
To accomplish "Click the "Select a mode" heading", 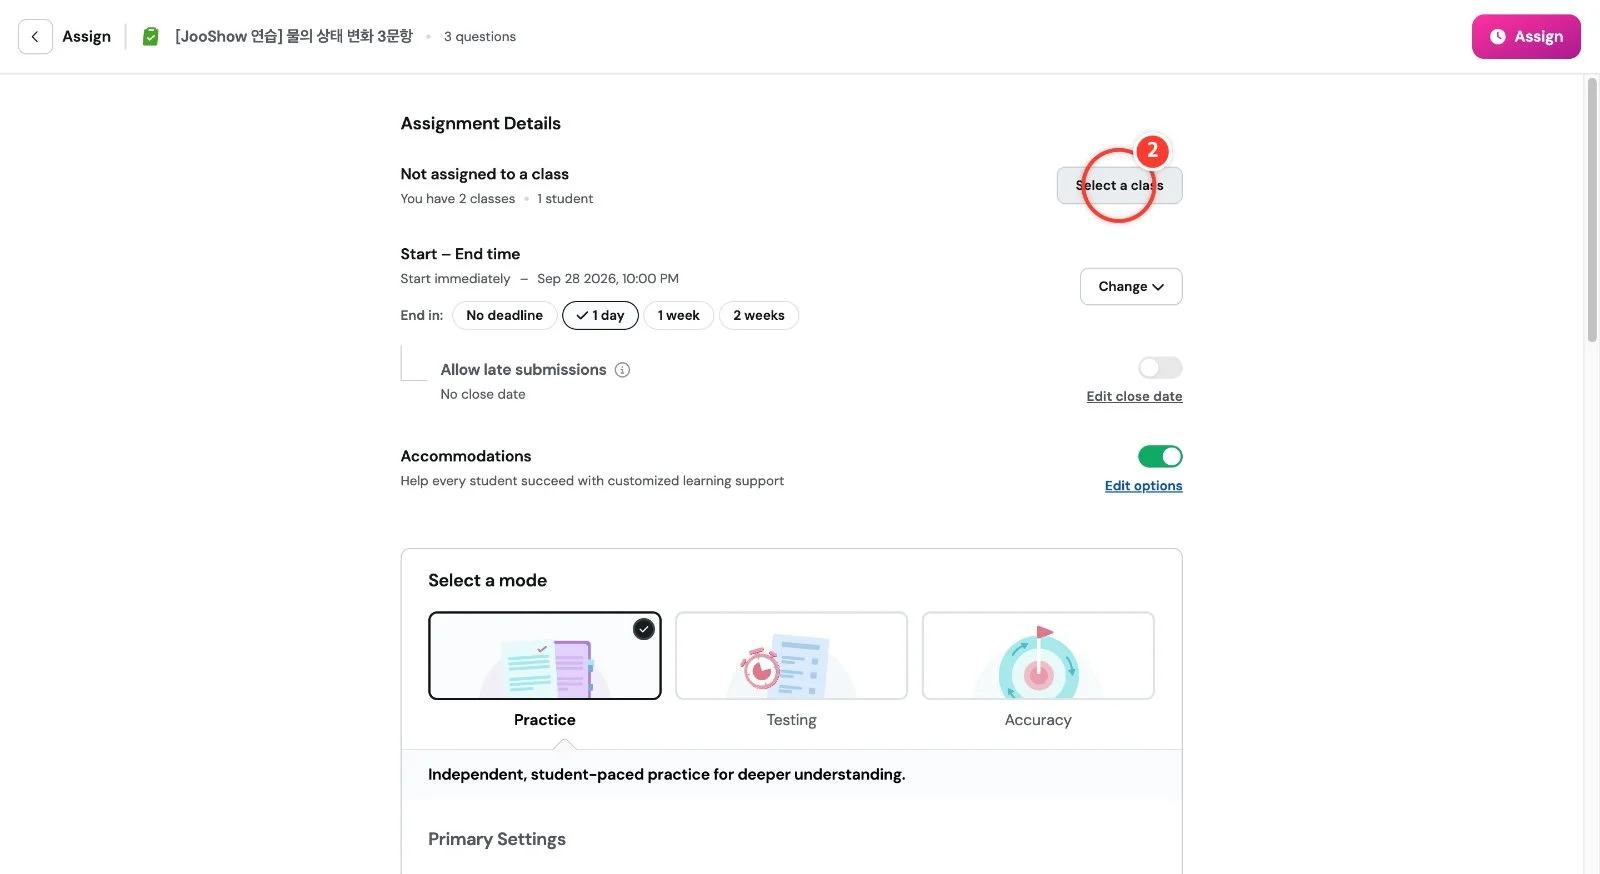I will click(x=488, y=581).
